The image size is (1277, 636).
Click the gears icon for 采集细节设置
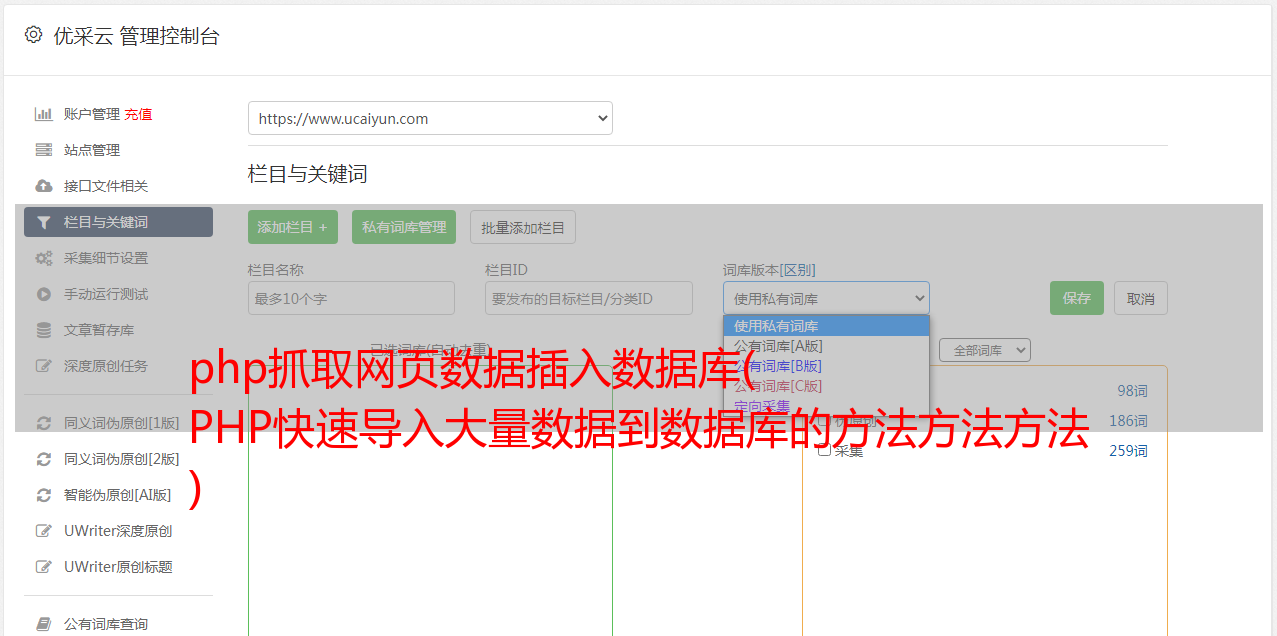[44, 258]
